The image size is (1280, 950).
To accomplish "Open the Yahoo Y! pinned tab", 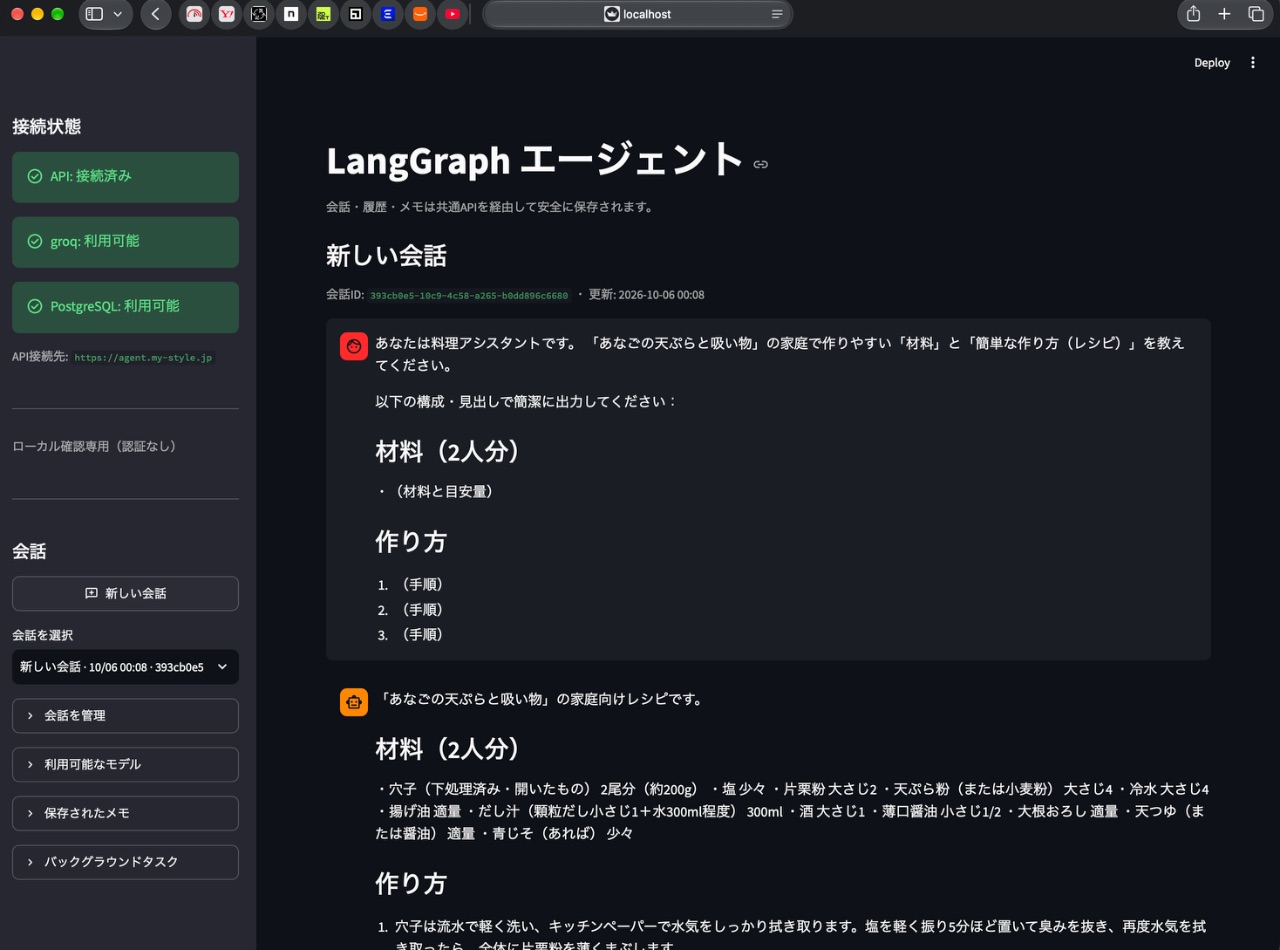I will (227, 14).
